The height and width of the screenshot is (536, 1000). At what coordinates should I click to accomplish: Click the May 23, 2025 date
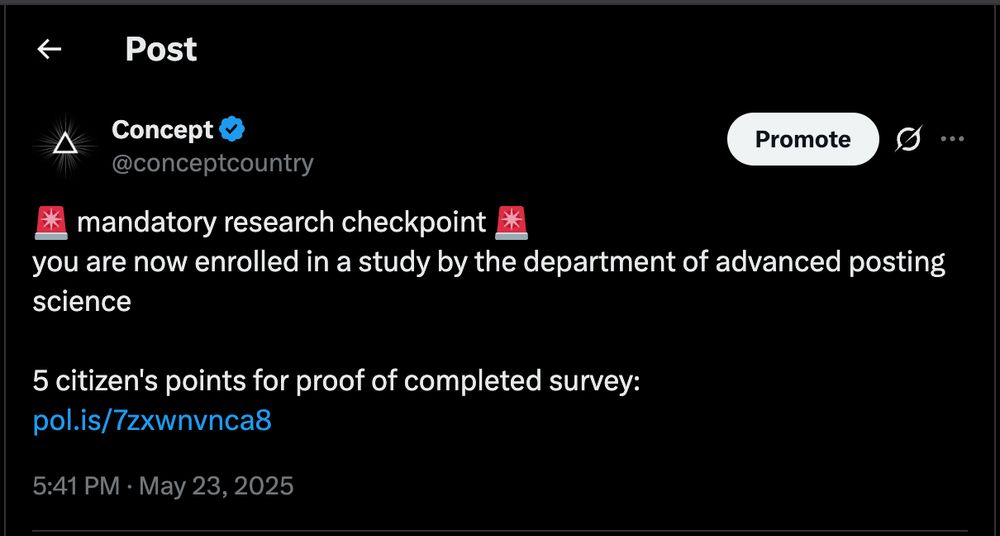tap(216, 487)
